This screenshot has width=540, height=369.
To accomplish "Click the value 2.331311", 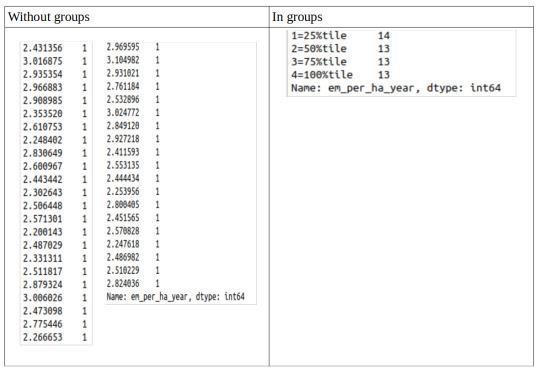I will pos(43,258).
